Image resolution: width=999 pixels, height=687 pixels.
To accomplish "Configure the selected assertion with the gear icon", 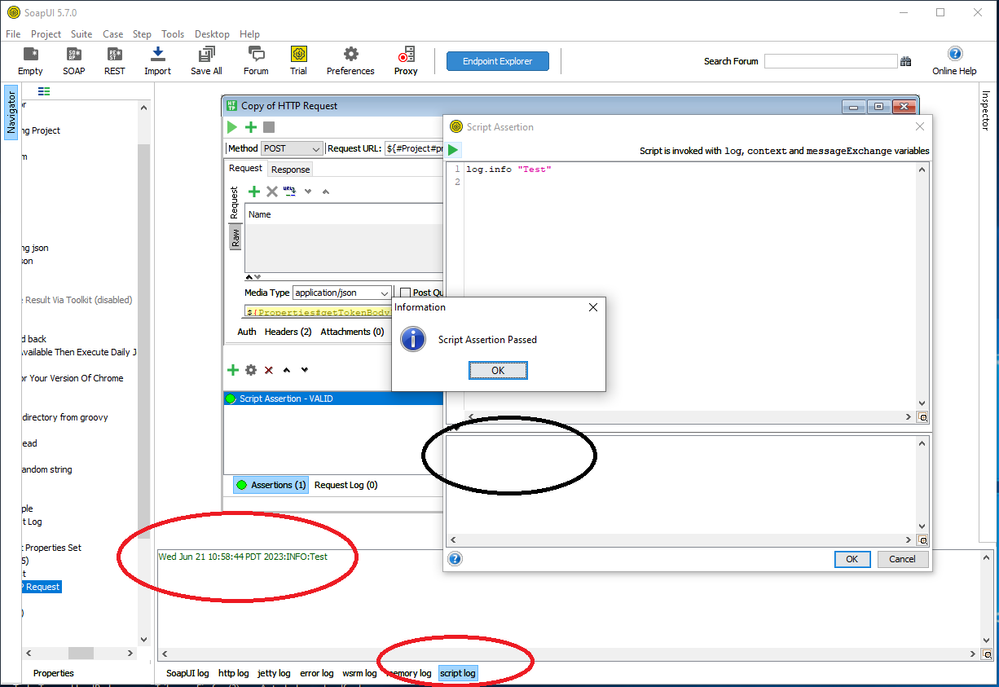I will (251, 370).
